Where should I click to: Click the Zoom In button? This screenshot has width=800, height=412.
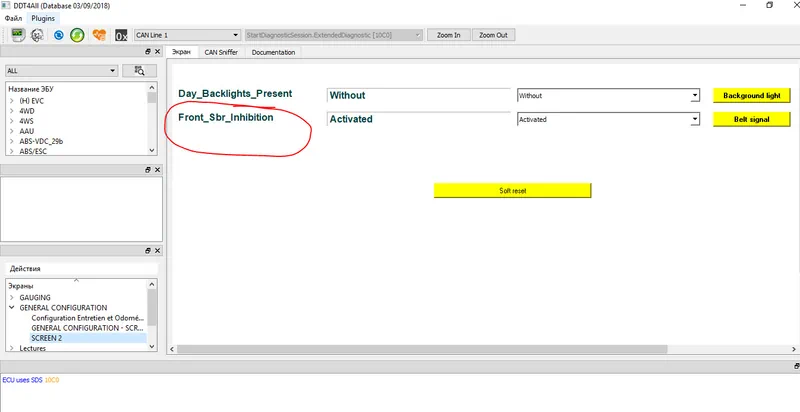448,35
